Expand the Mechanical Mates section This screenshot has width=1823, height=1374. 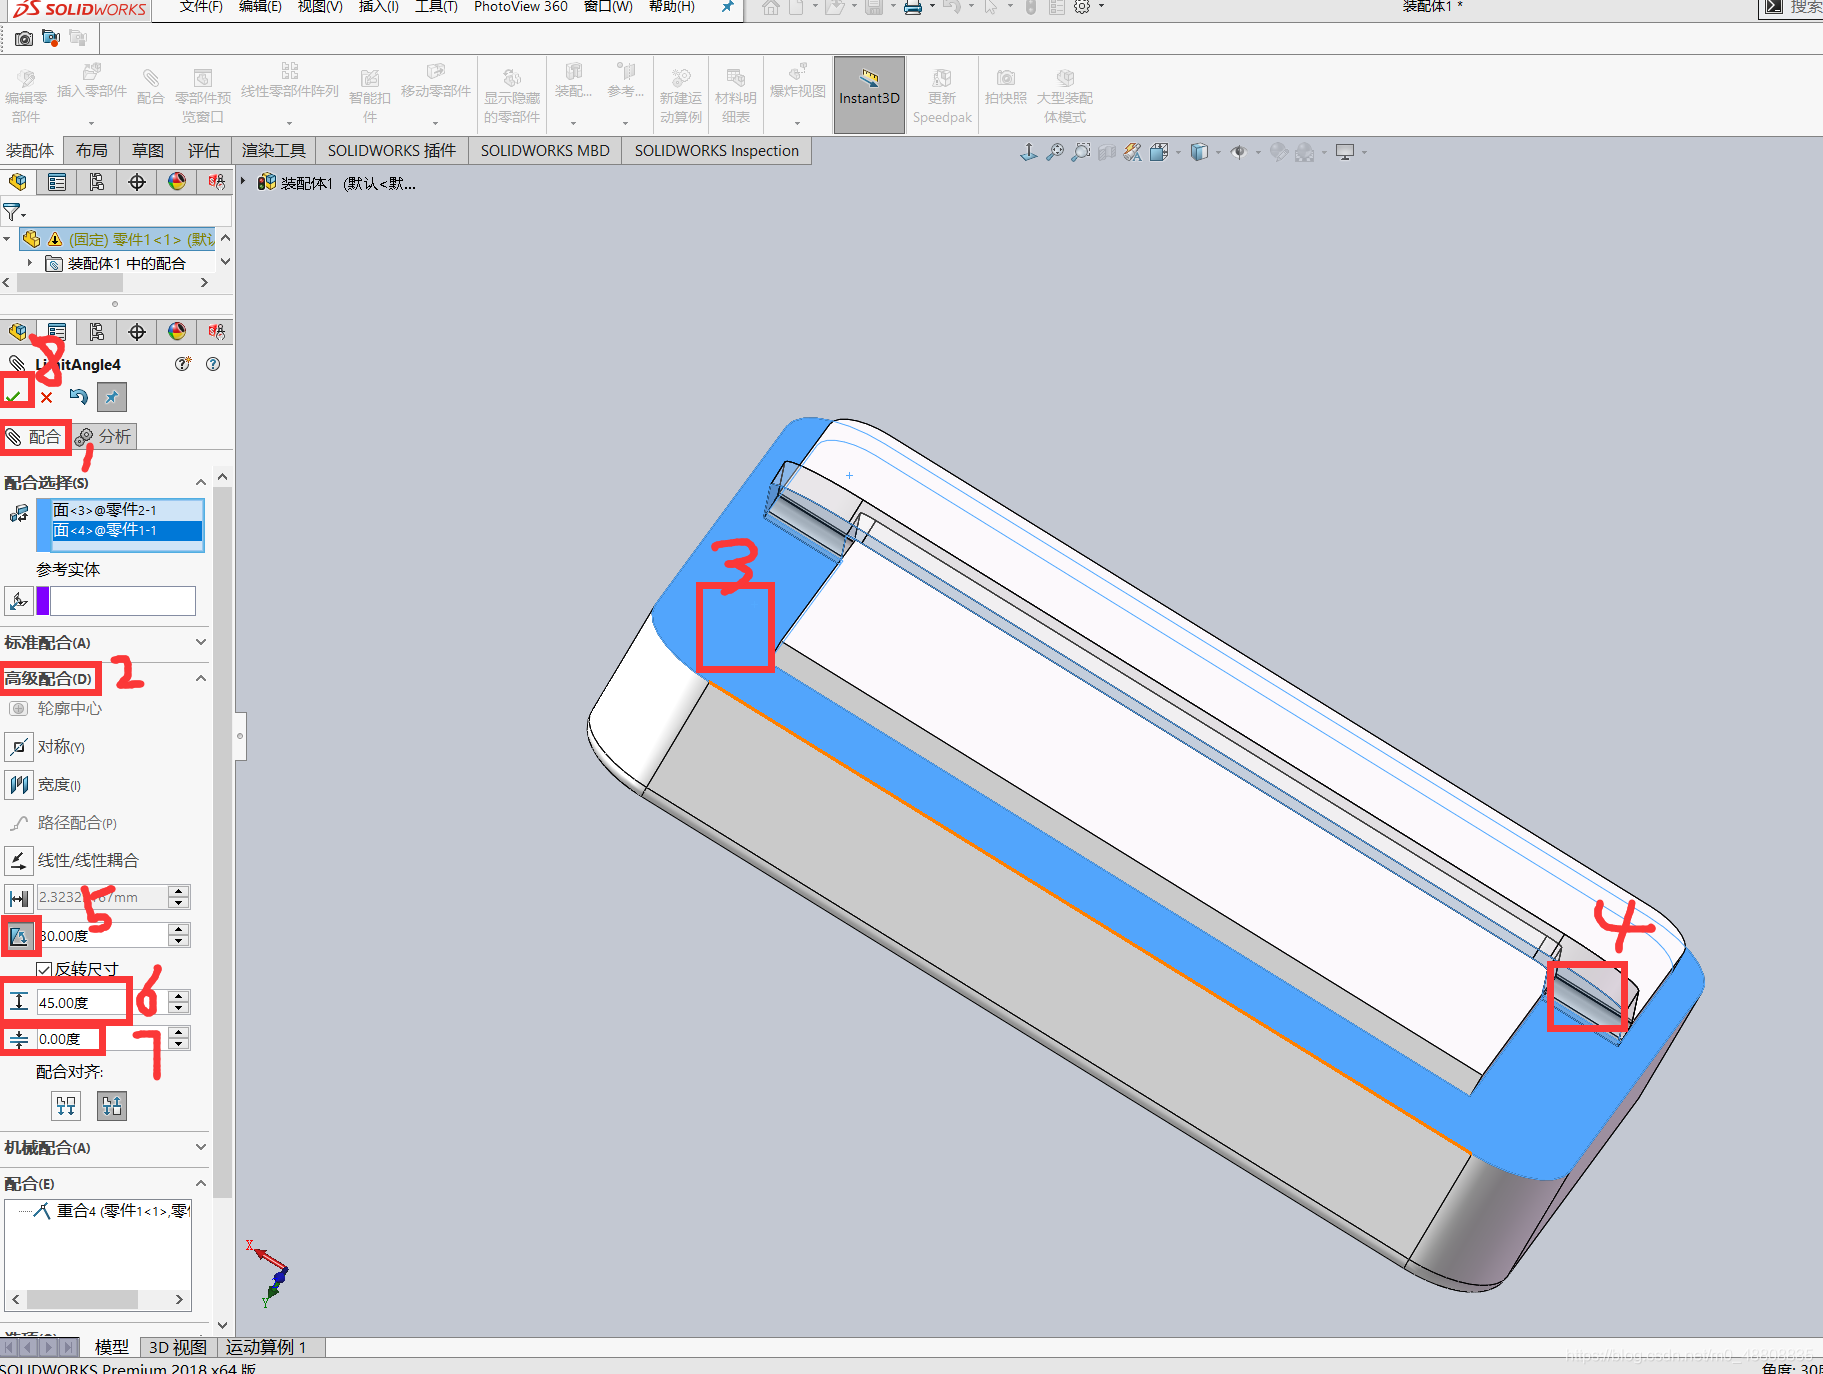coord(200,1147)
